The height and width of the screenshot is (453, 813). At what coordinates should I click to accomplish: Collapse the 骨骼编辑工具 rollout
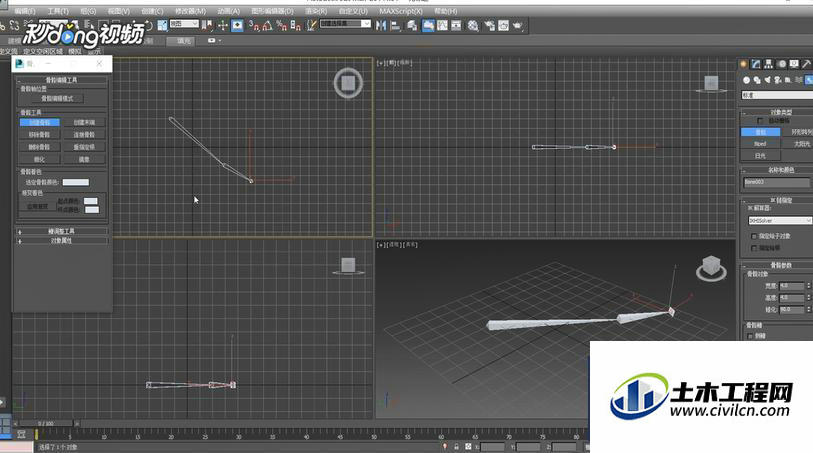coord(61,80)
